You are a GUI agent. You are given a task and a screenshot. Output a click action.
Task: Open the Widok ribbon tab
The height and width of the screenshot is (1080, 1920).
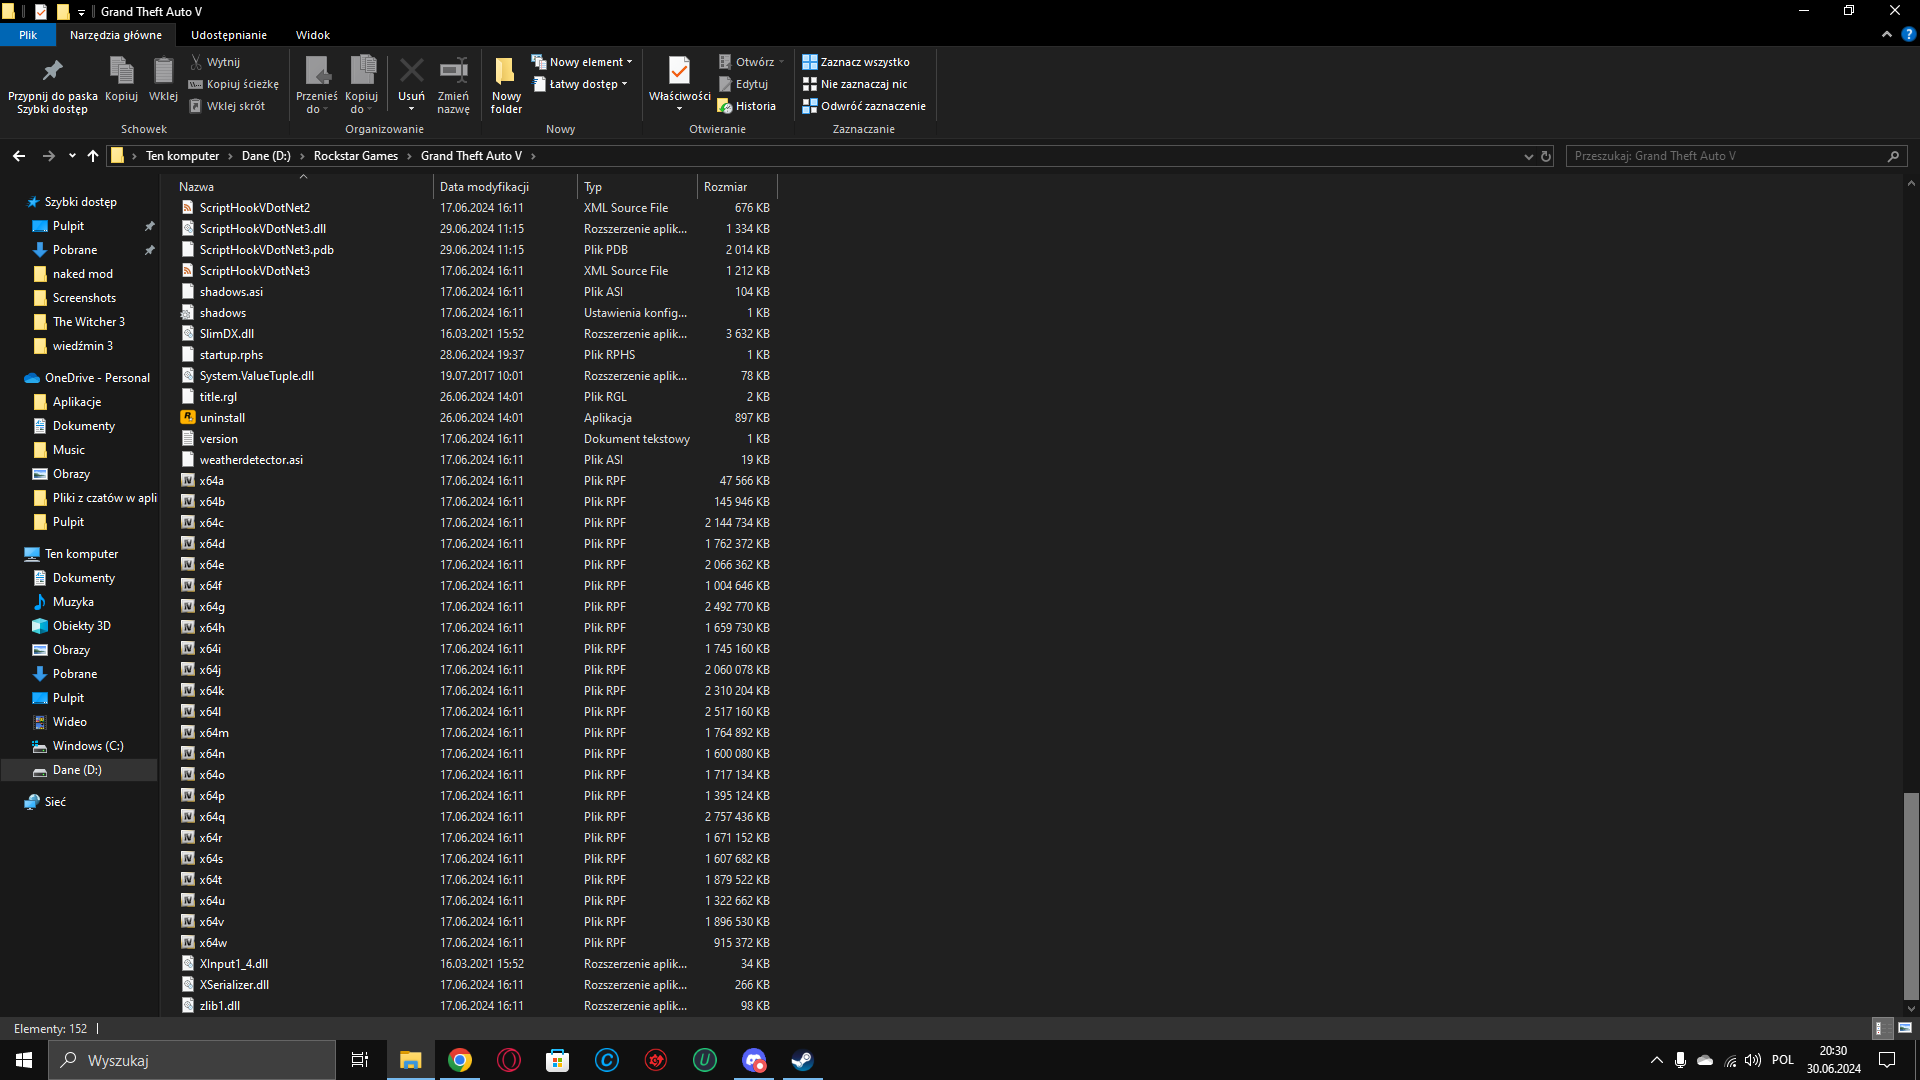point(312,35)
